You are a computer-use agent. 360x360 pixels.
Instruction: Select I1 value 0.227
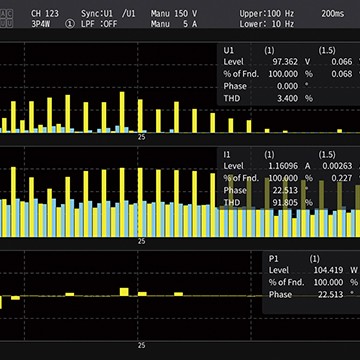(342, 178)
